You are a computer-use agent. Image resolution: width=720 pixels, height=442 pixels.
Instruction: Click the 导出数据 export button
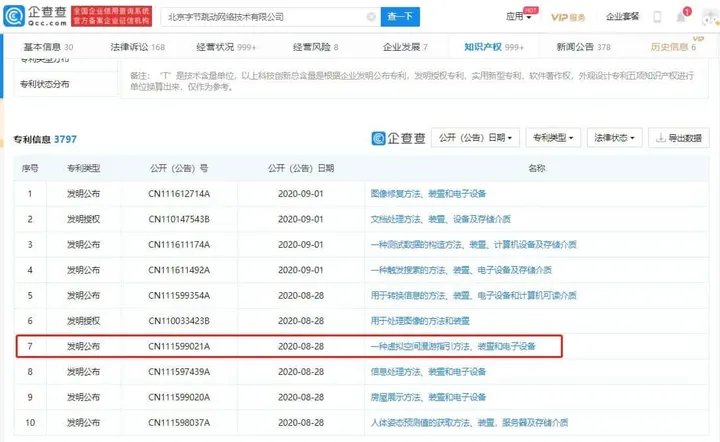(x=679, y=138)
